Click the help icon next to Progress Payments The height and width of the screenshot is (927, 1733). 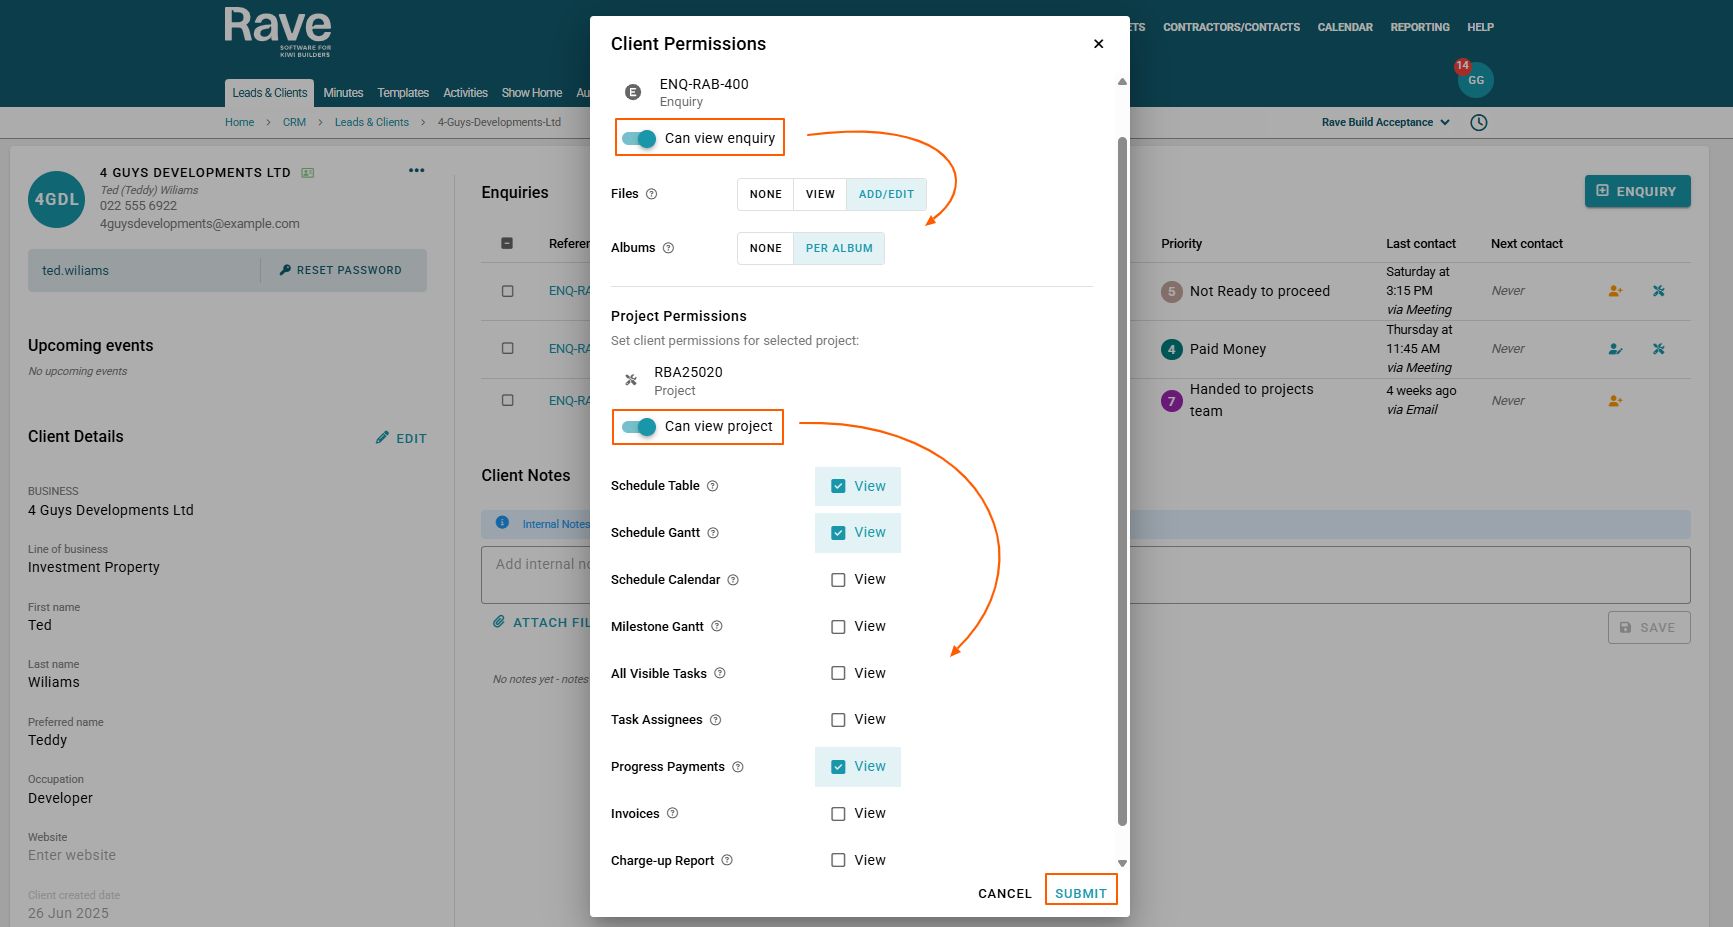pyautogui.click(x=738, y=767)
